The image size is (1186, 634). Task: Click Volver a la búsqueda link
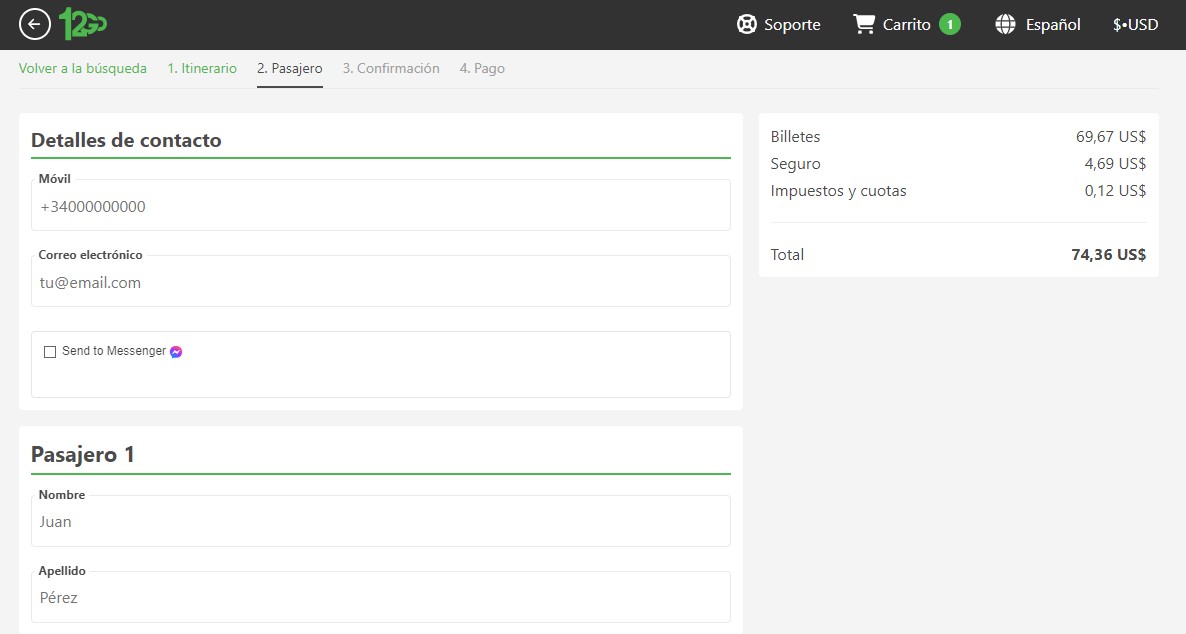point(83,69)
